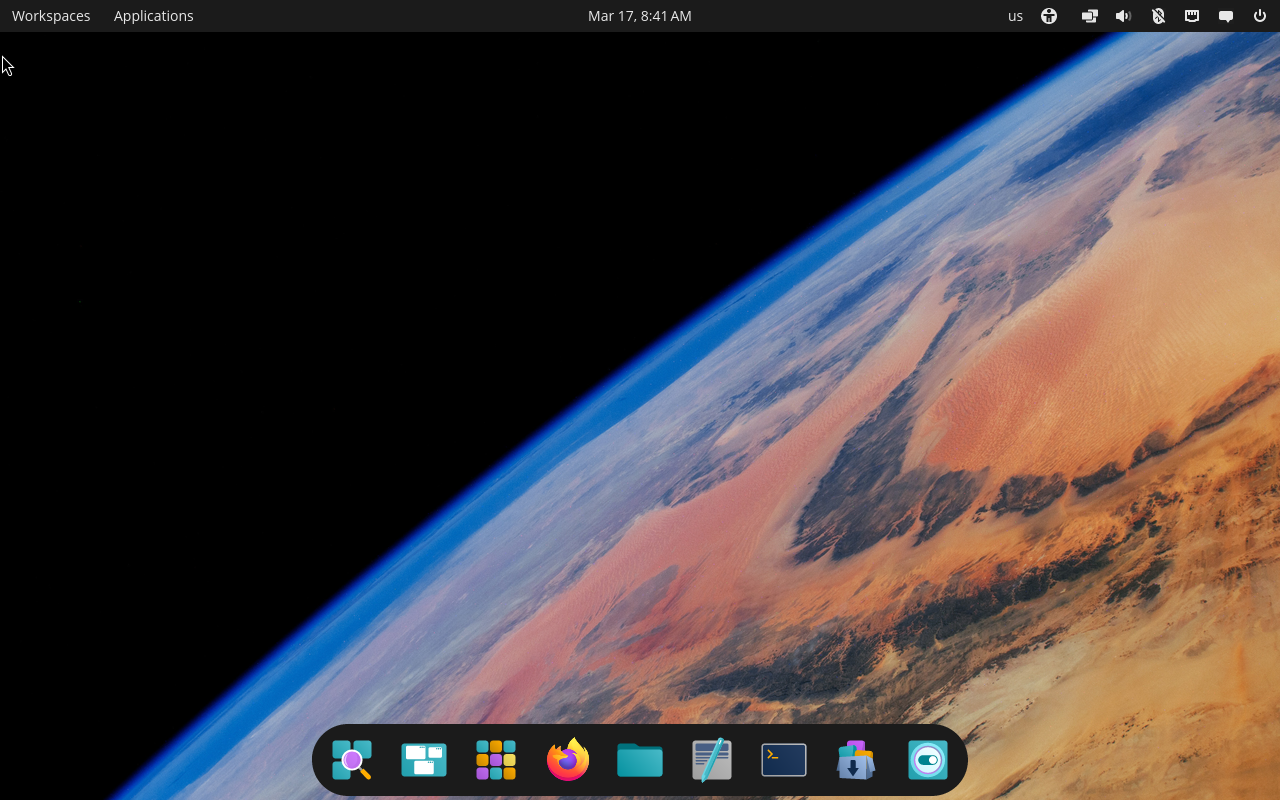
Task: Open the wired network icon
Action: pyautogui.click(x=1192, y=16)
